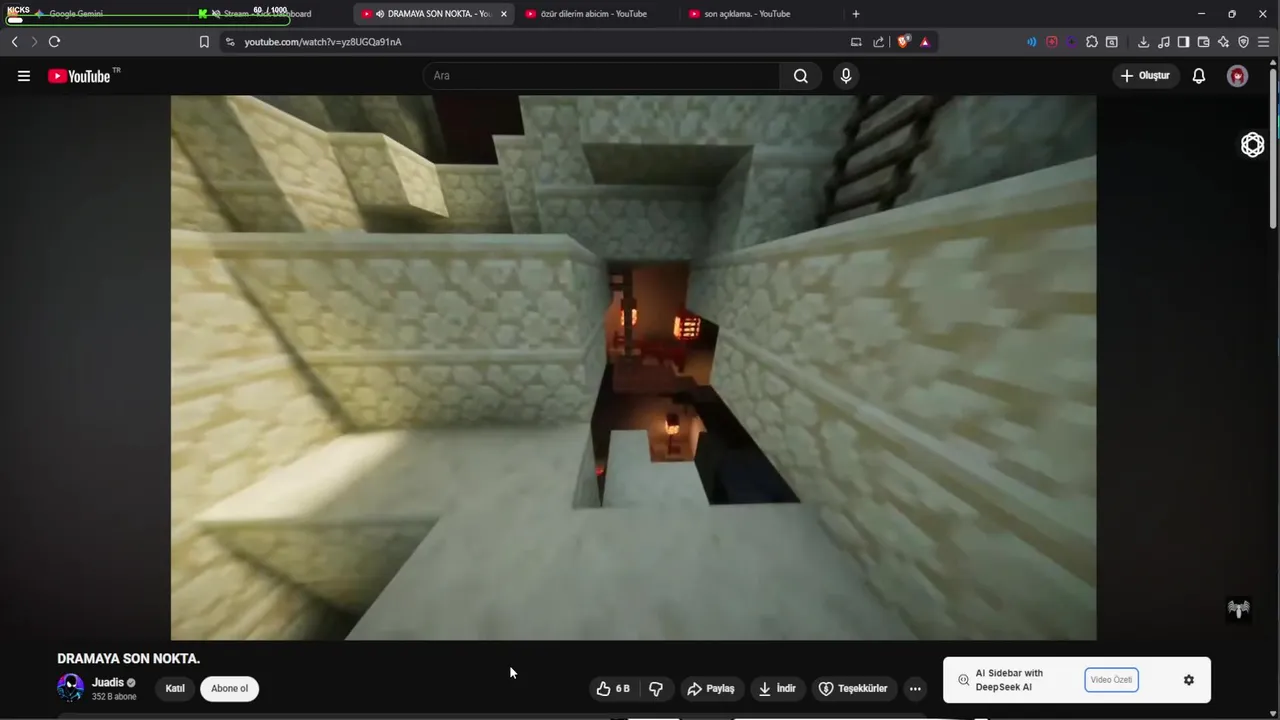
Task: Click the window-with-magnifier toolbar icon
Action: pyautogui.click(x=1112, y=42)
